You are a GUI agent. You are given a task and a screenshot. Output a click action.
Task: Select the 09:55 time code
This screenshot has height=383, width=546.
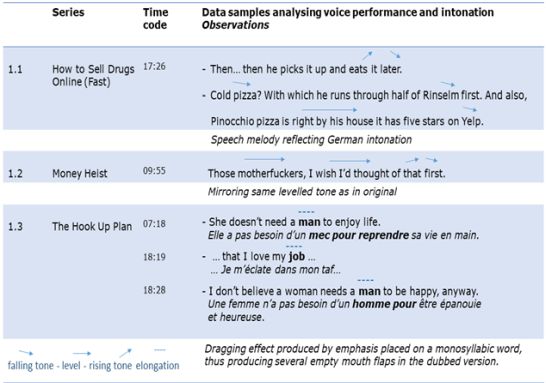pos(154,171)
